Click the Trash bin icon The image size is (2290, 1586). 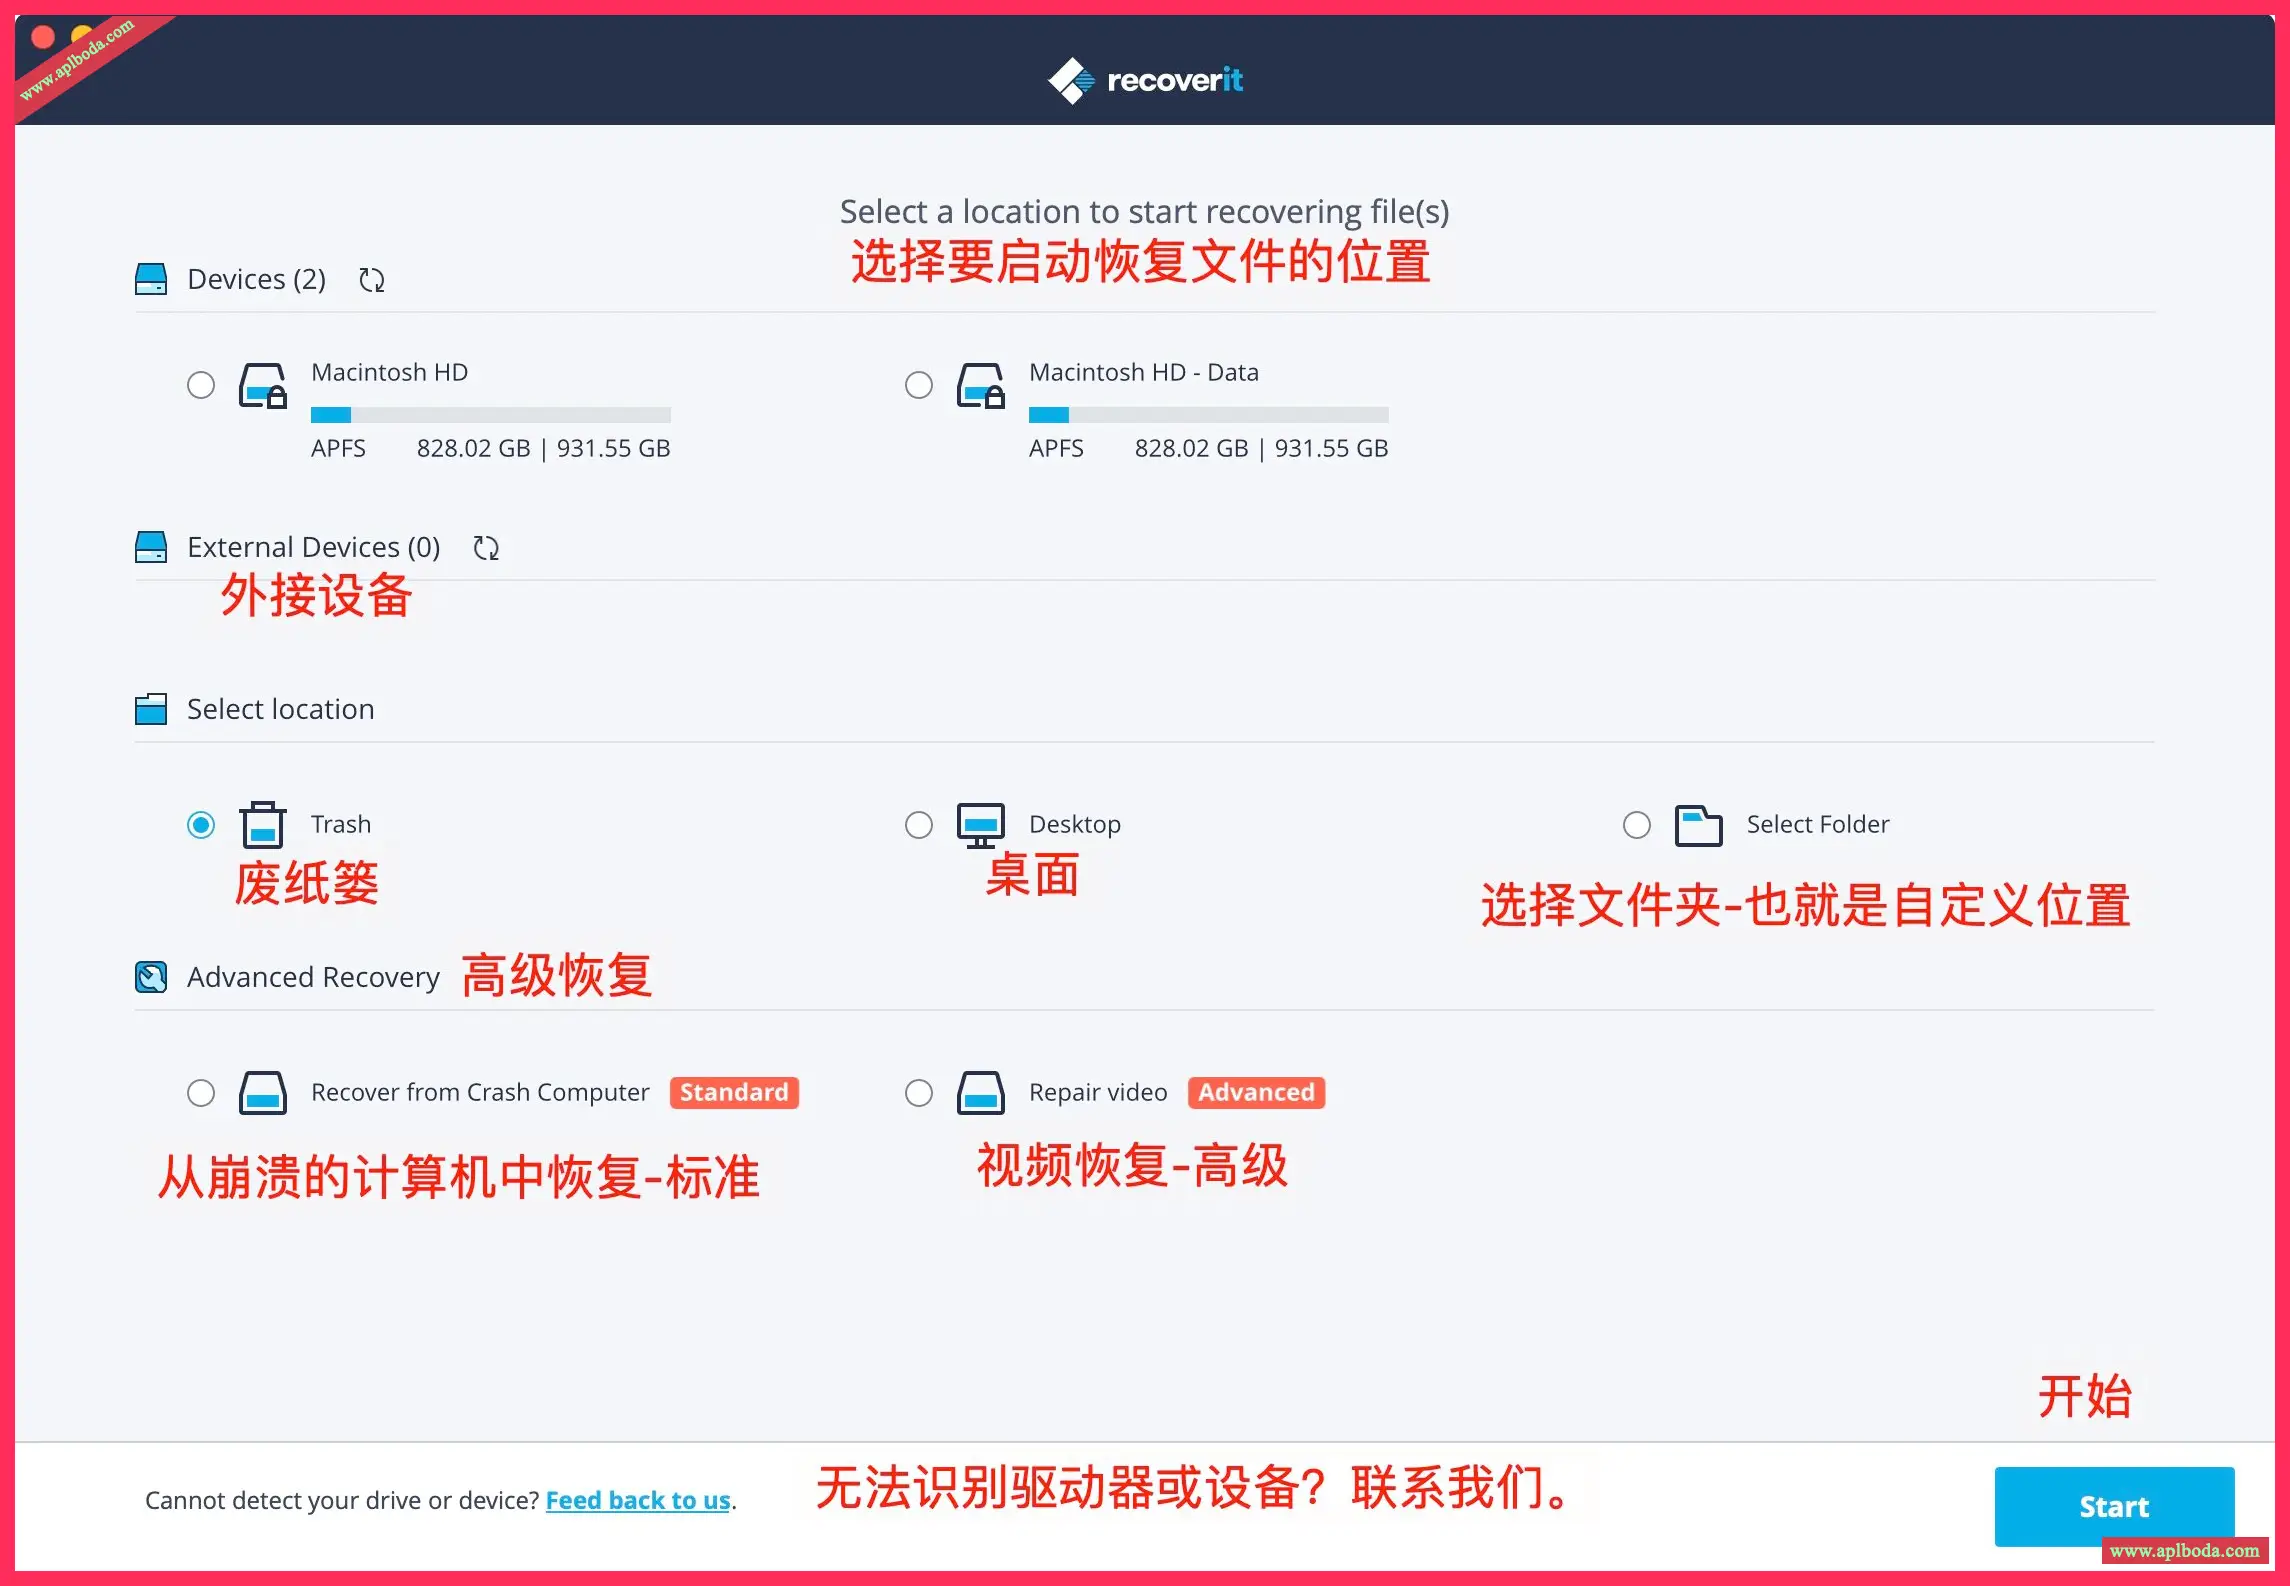click(263, 825)
